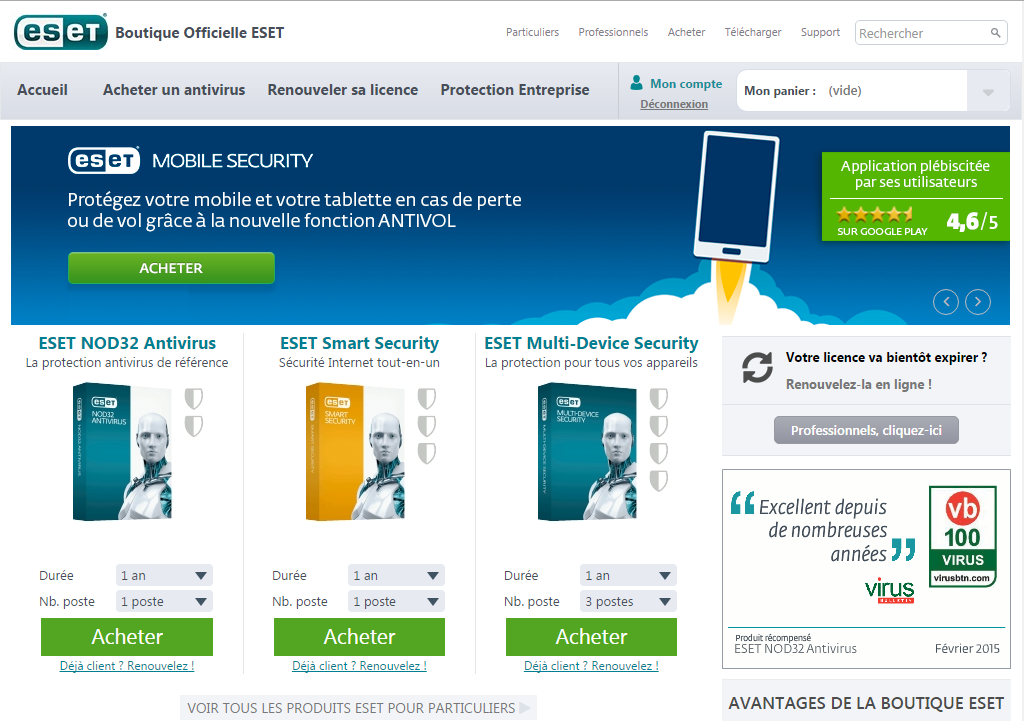Click the Virus Bulletin logo
1024x721 pixels.
[x=889, y=589]
